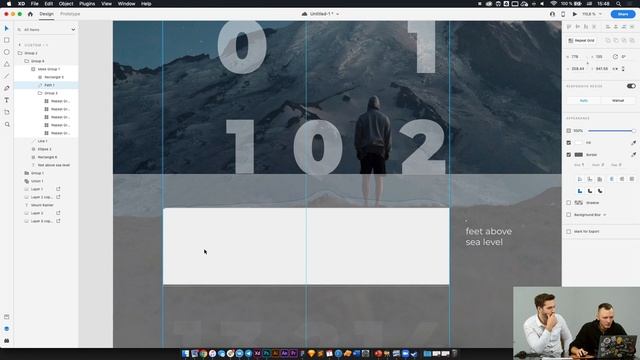Viewport: 640px width, 360px height.
Task: Open the Edit menu
Action: [49, 4]
